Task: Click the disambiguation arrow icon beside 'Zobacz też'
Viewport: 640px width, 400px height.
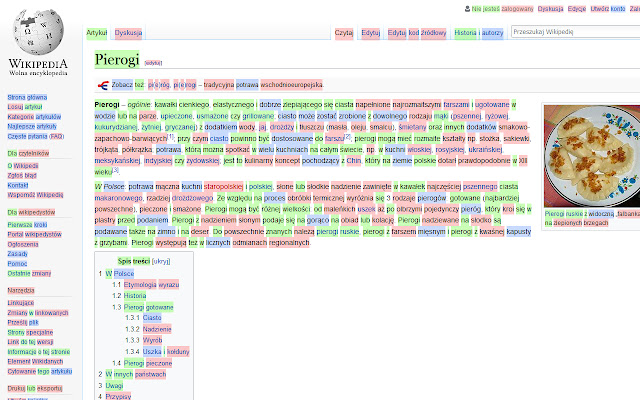Action: (x=103, y=85)
